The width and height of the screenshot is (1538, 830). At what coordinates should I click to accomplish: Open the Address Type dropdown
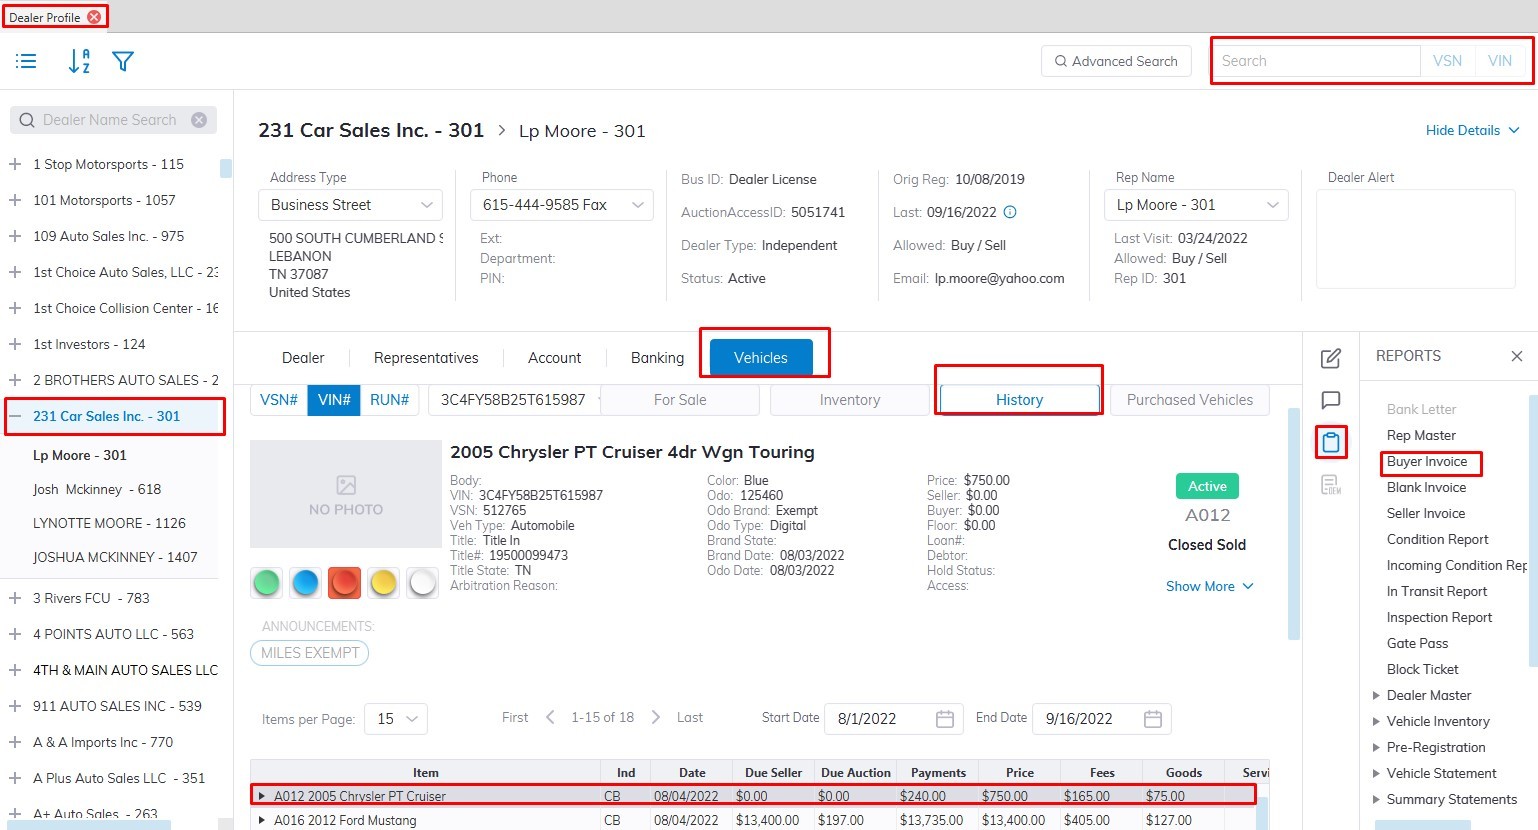[x=350, y=205]
